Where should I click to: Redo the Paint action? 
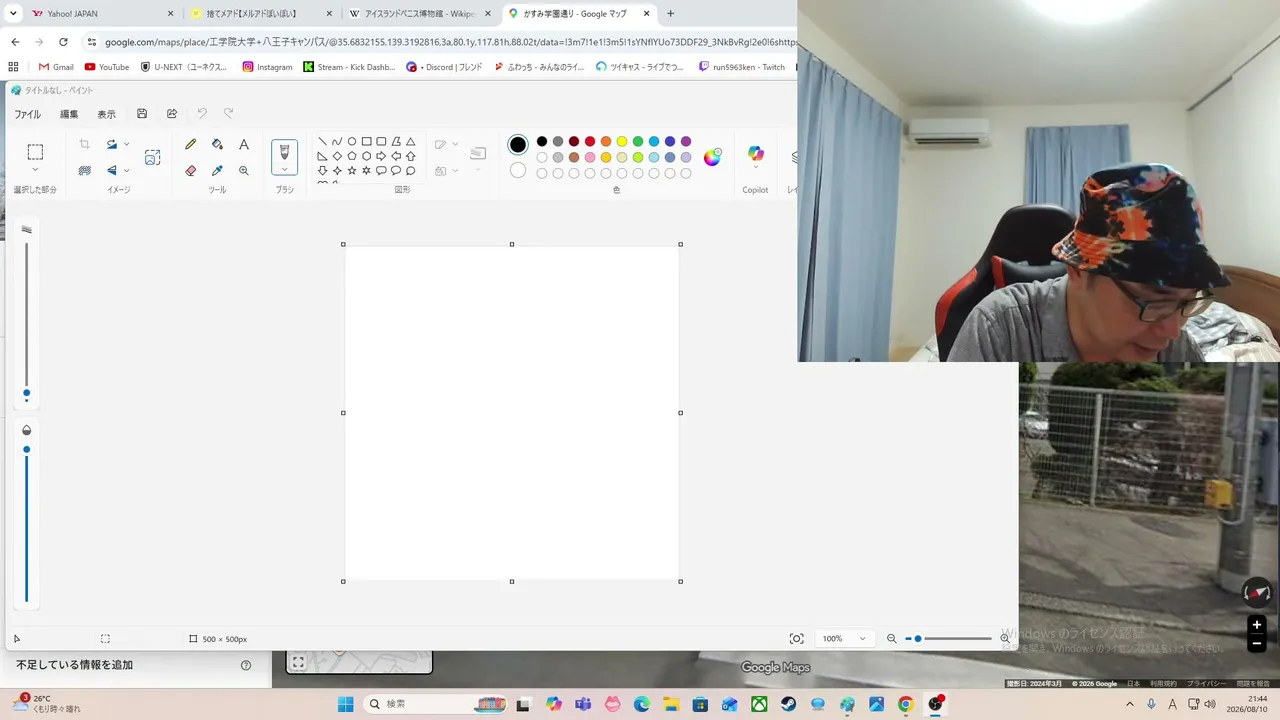[228, 114]
